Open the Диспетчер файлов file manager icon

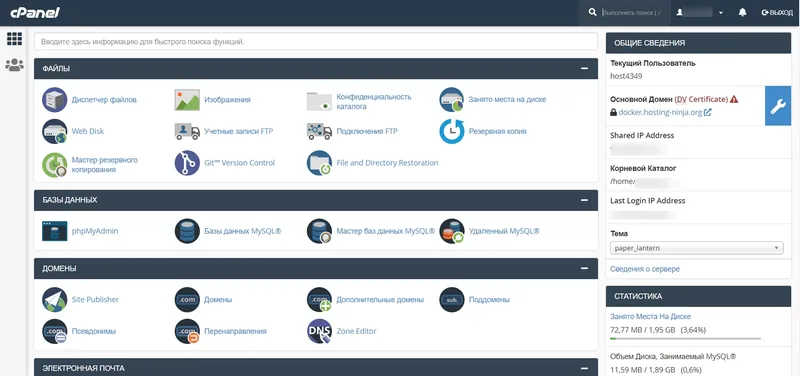(55, 99)
